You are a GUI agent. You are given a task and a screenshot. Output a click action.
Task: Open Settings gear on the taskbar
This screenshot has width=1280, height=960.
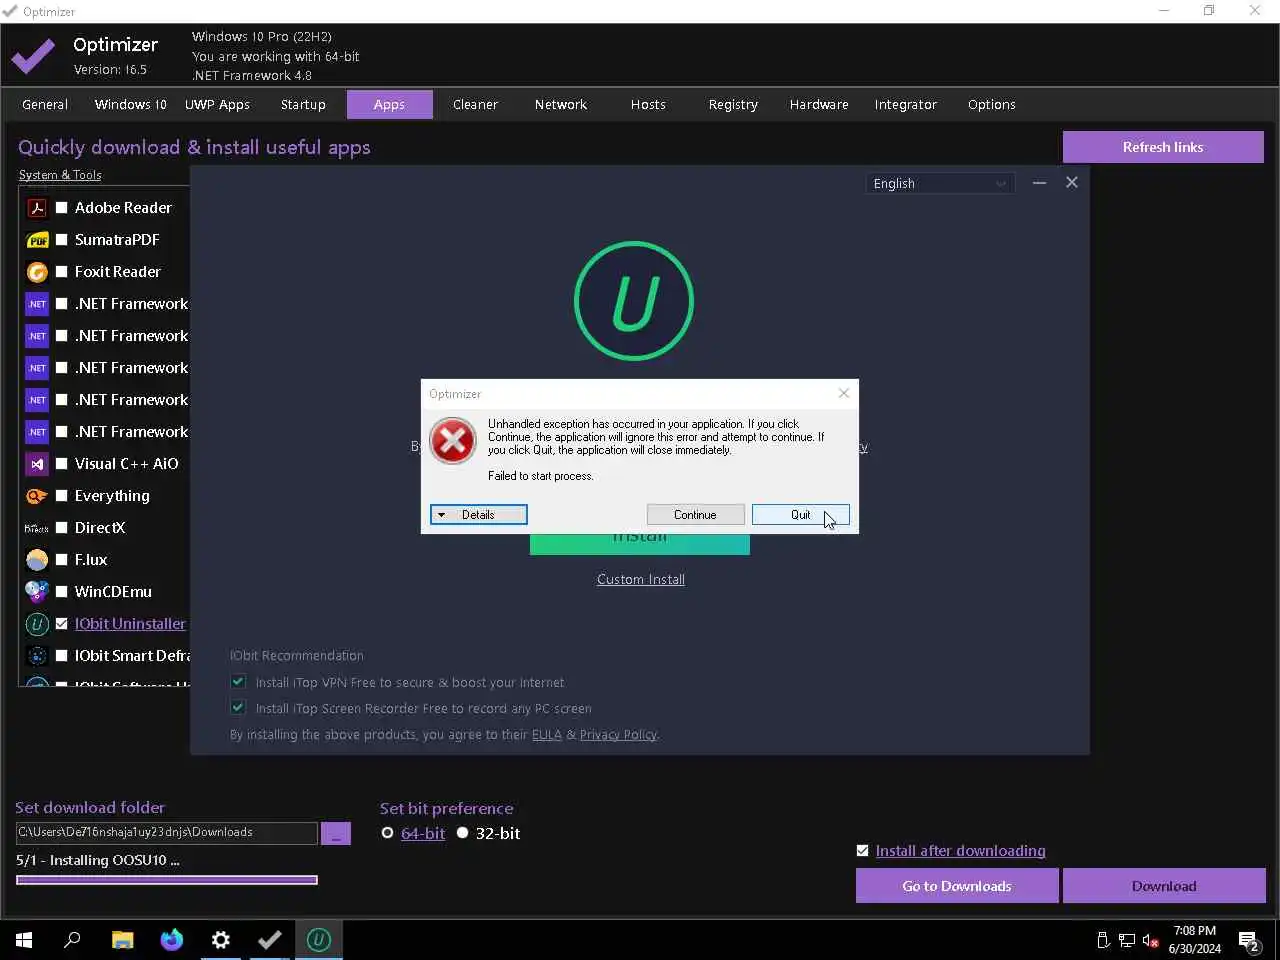(221, 940)
